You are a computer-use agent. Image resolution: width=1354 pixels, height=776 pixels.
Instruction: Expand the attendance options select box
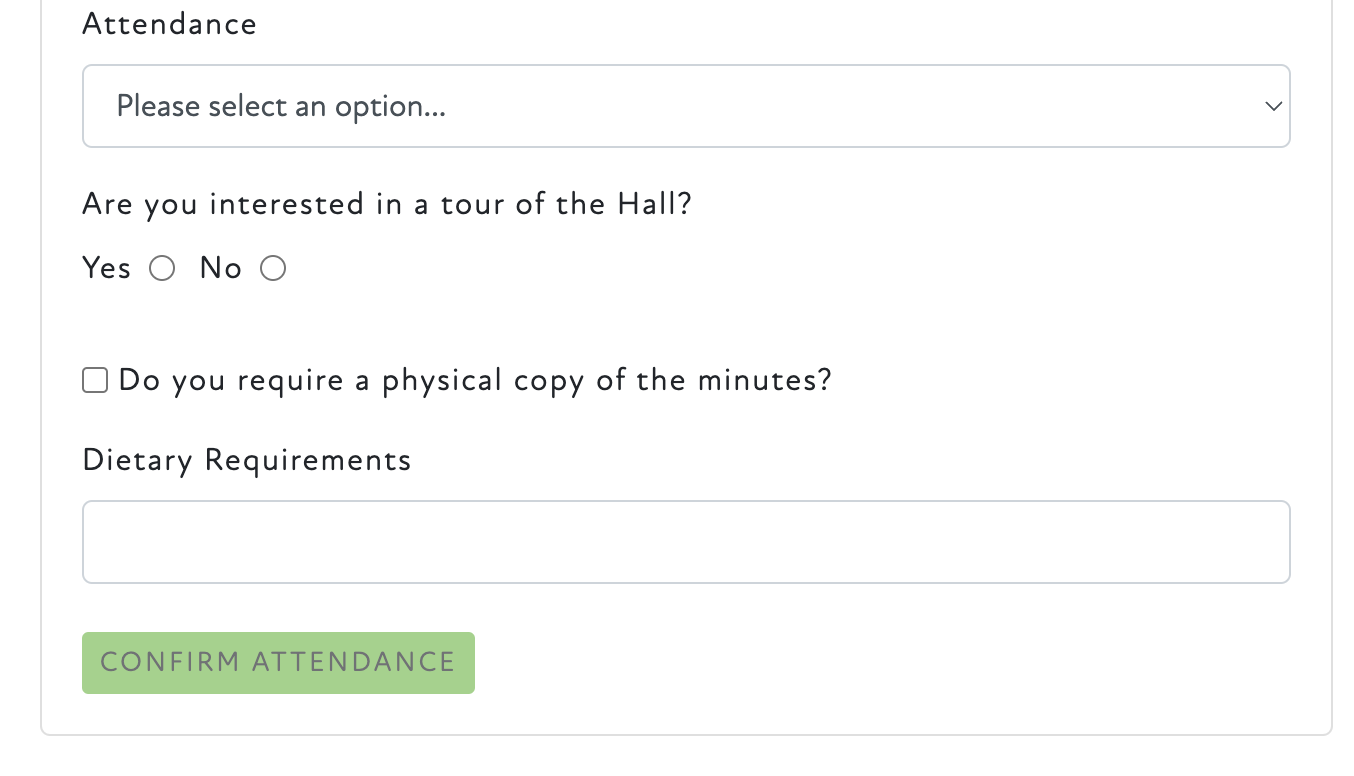pos(686,106)
